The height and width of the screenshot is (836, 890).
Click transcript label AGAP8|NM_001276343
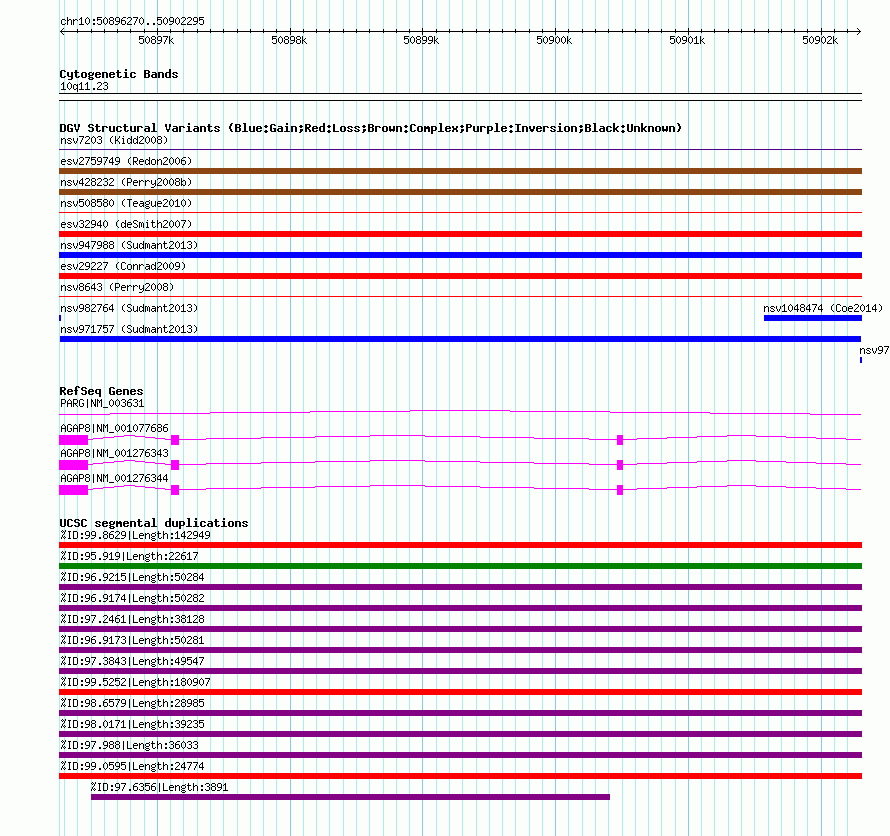pyautogui.click(x=114, y=453)
